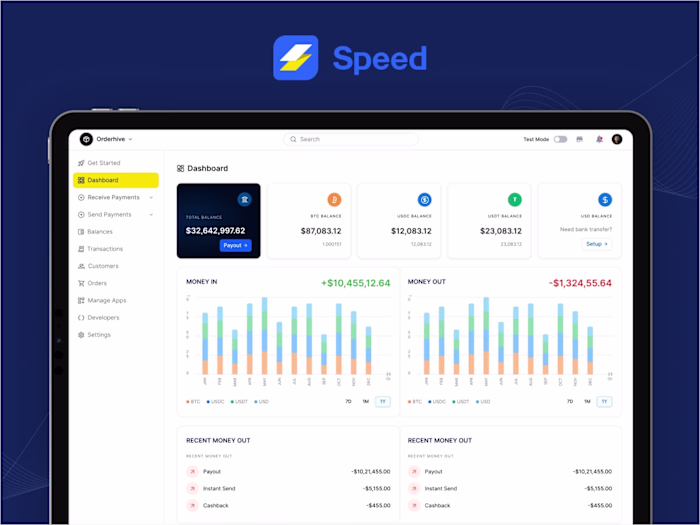Open Payout row in left recent list

click(288, 471)
